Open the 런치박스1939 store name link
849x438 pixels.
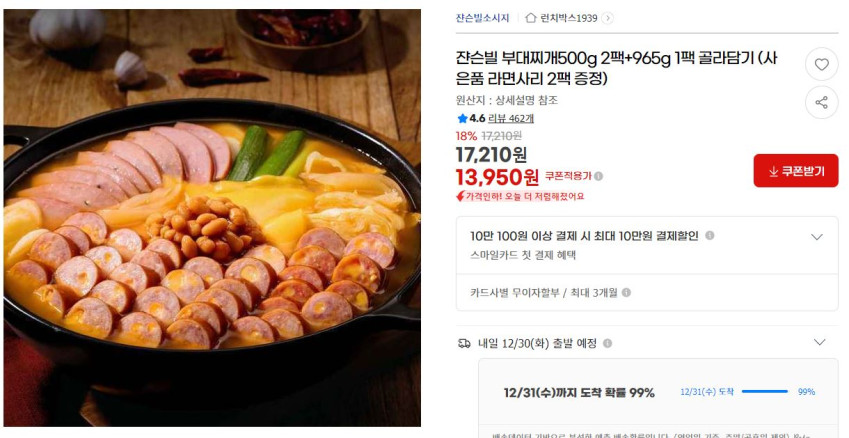pyautogui.click(x=568, y=18)
